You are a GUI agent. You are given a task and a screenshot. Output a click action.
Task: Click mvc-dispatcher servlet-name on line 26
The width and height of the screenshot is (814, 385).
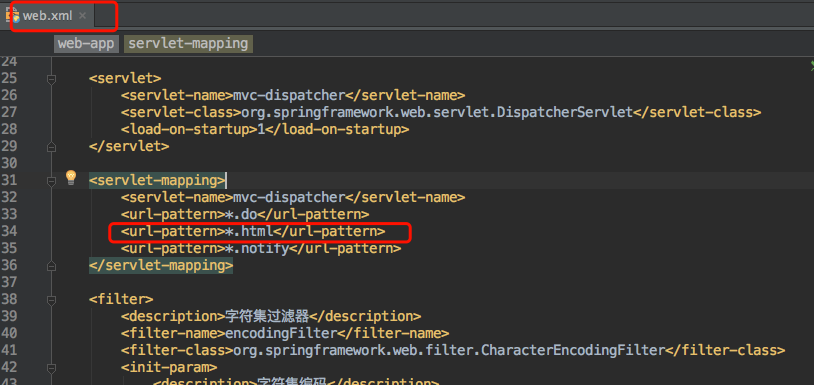[x=289, y=95]
